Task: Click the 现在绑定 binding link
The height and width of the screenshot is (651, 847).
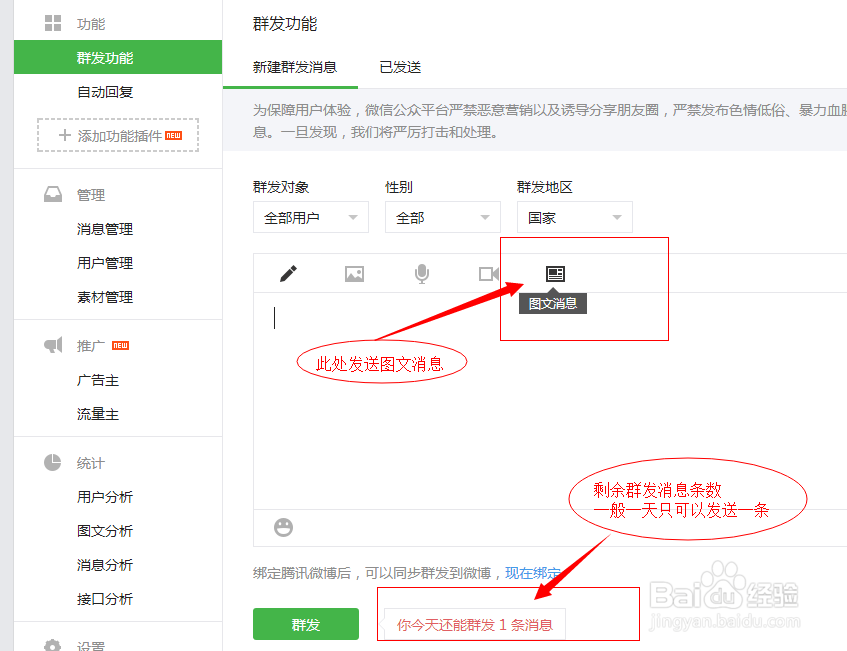Action: (x=534, y=571)
